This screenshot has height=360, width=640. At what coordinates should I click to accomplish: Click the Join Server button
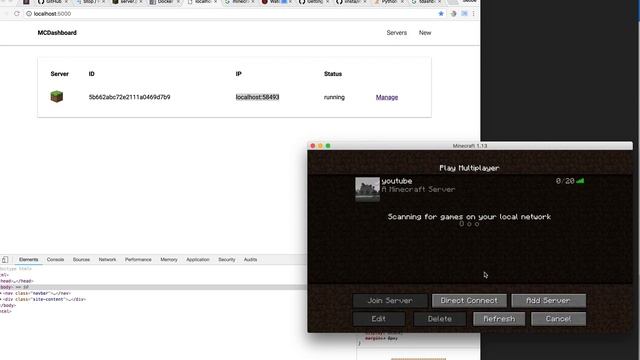click(x=390, y=300)
